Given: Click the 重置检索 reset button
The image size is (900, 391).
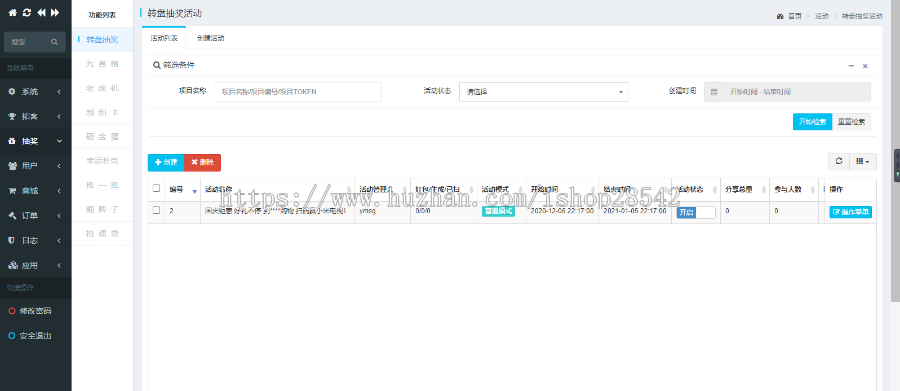Looking at the screenshot, I should (x=852, y=122).
